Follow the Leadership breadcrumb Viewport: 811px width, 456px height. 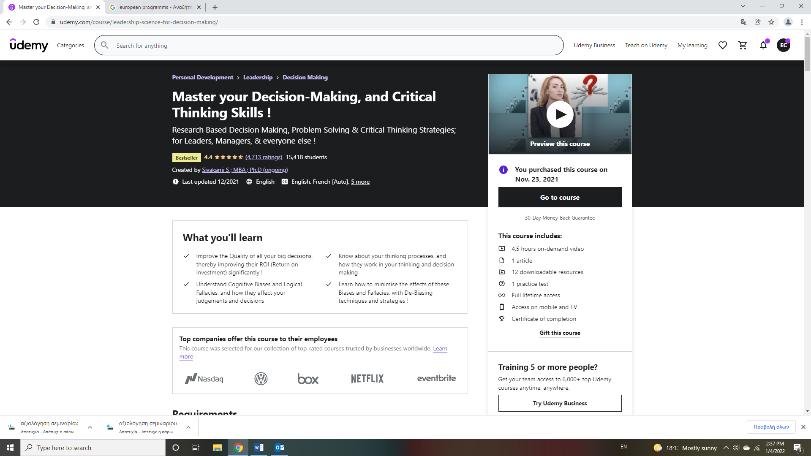click(258, 78)
